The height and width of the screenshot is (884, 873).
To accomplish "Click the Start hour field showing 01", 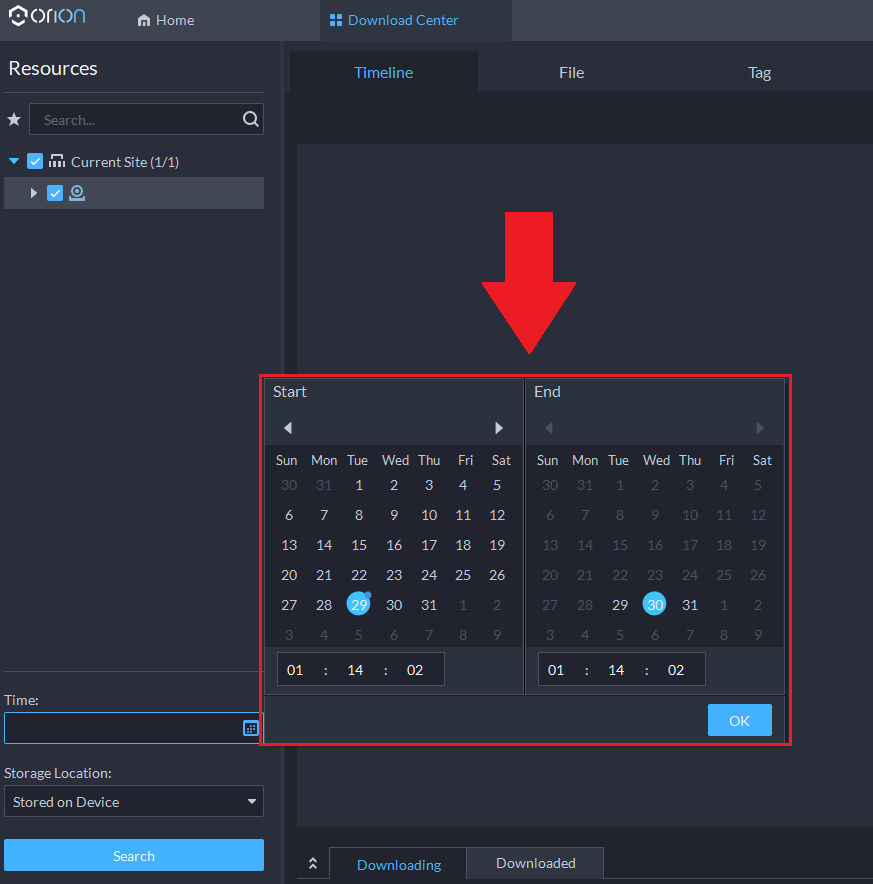I will (295, 670).
